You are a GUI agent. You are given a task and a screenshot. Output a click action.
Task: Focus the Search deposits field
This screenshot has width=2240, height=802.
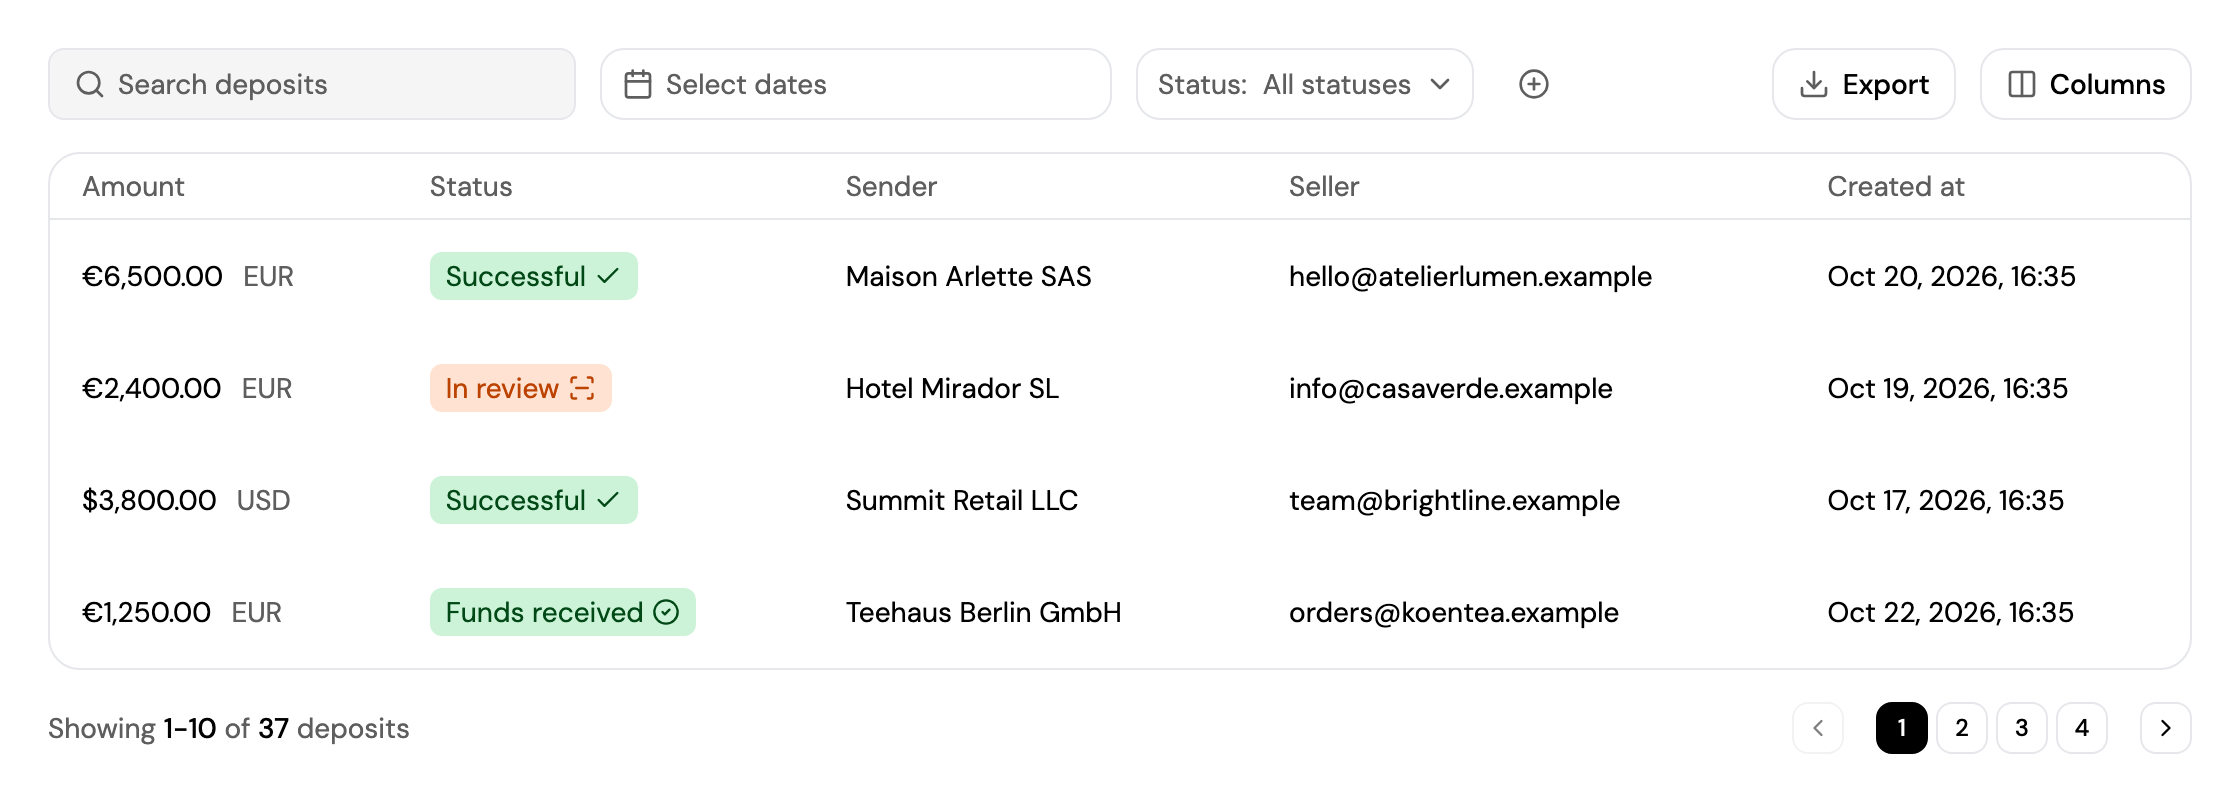tap(312, 84)
